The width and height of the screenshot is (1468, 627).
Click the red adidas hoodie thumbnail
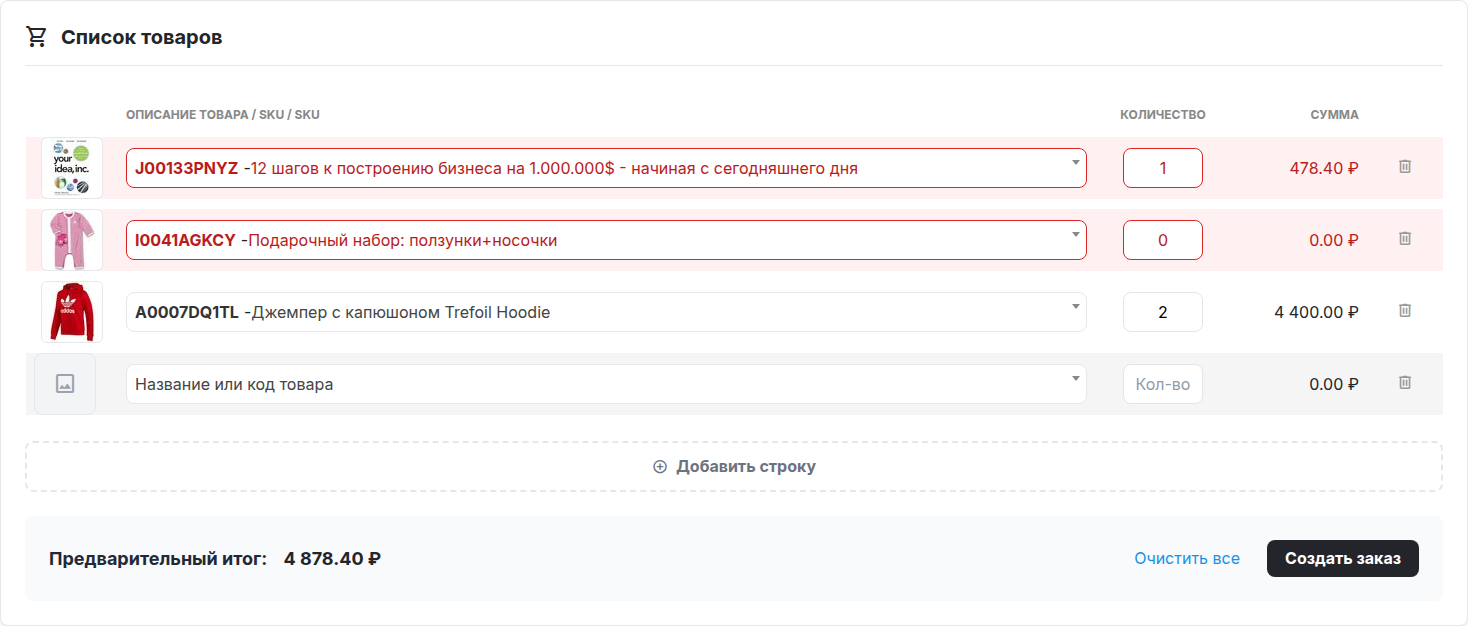[72, 312]
